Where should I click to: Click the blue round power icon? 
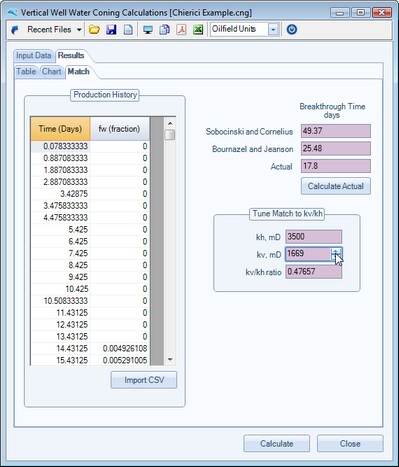click(x=292, y=30)
